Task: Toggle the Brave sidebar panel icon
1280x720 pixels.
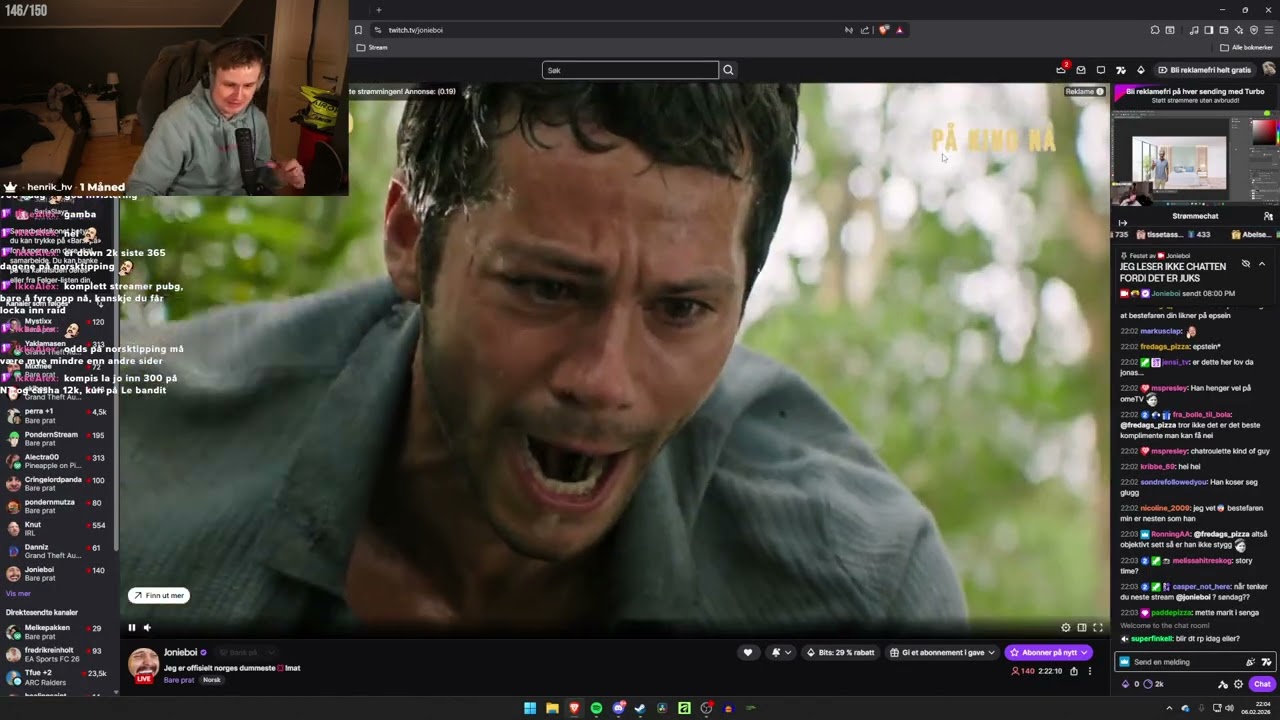Action: [x=1209, y=30]
